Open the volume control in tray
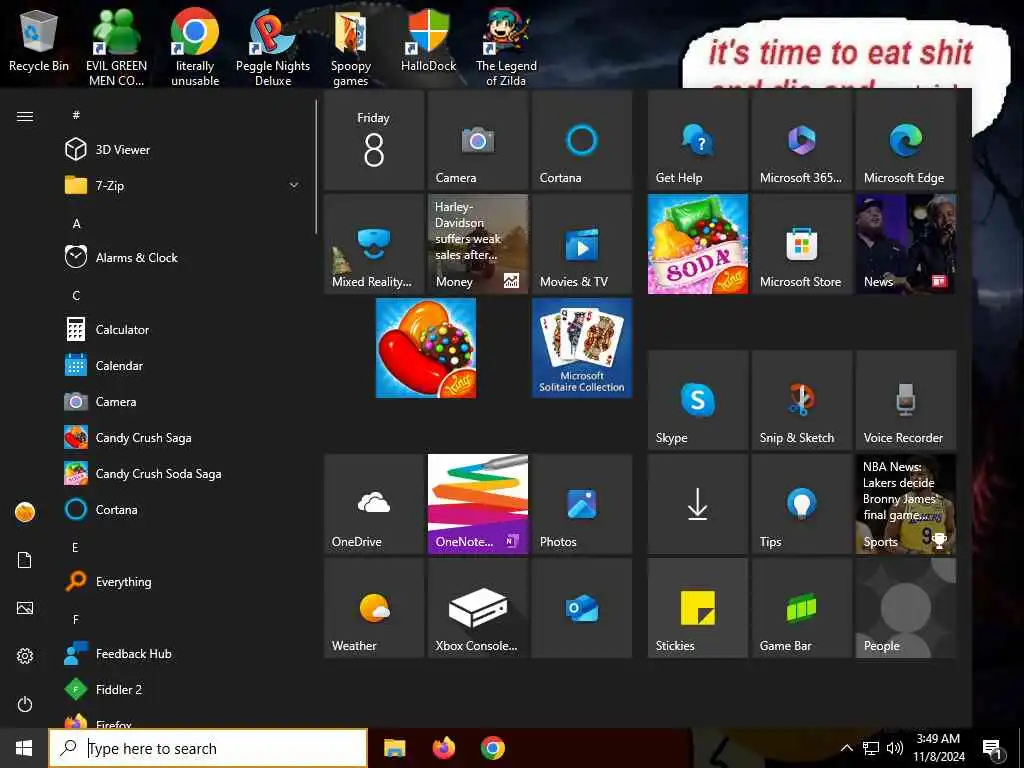The height and width of the screenshot is (768, 1024). (895, 748)
